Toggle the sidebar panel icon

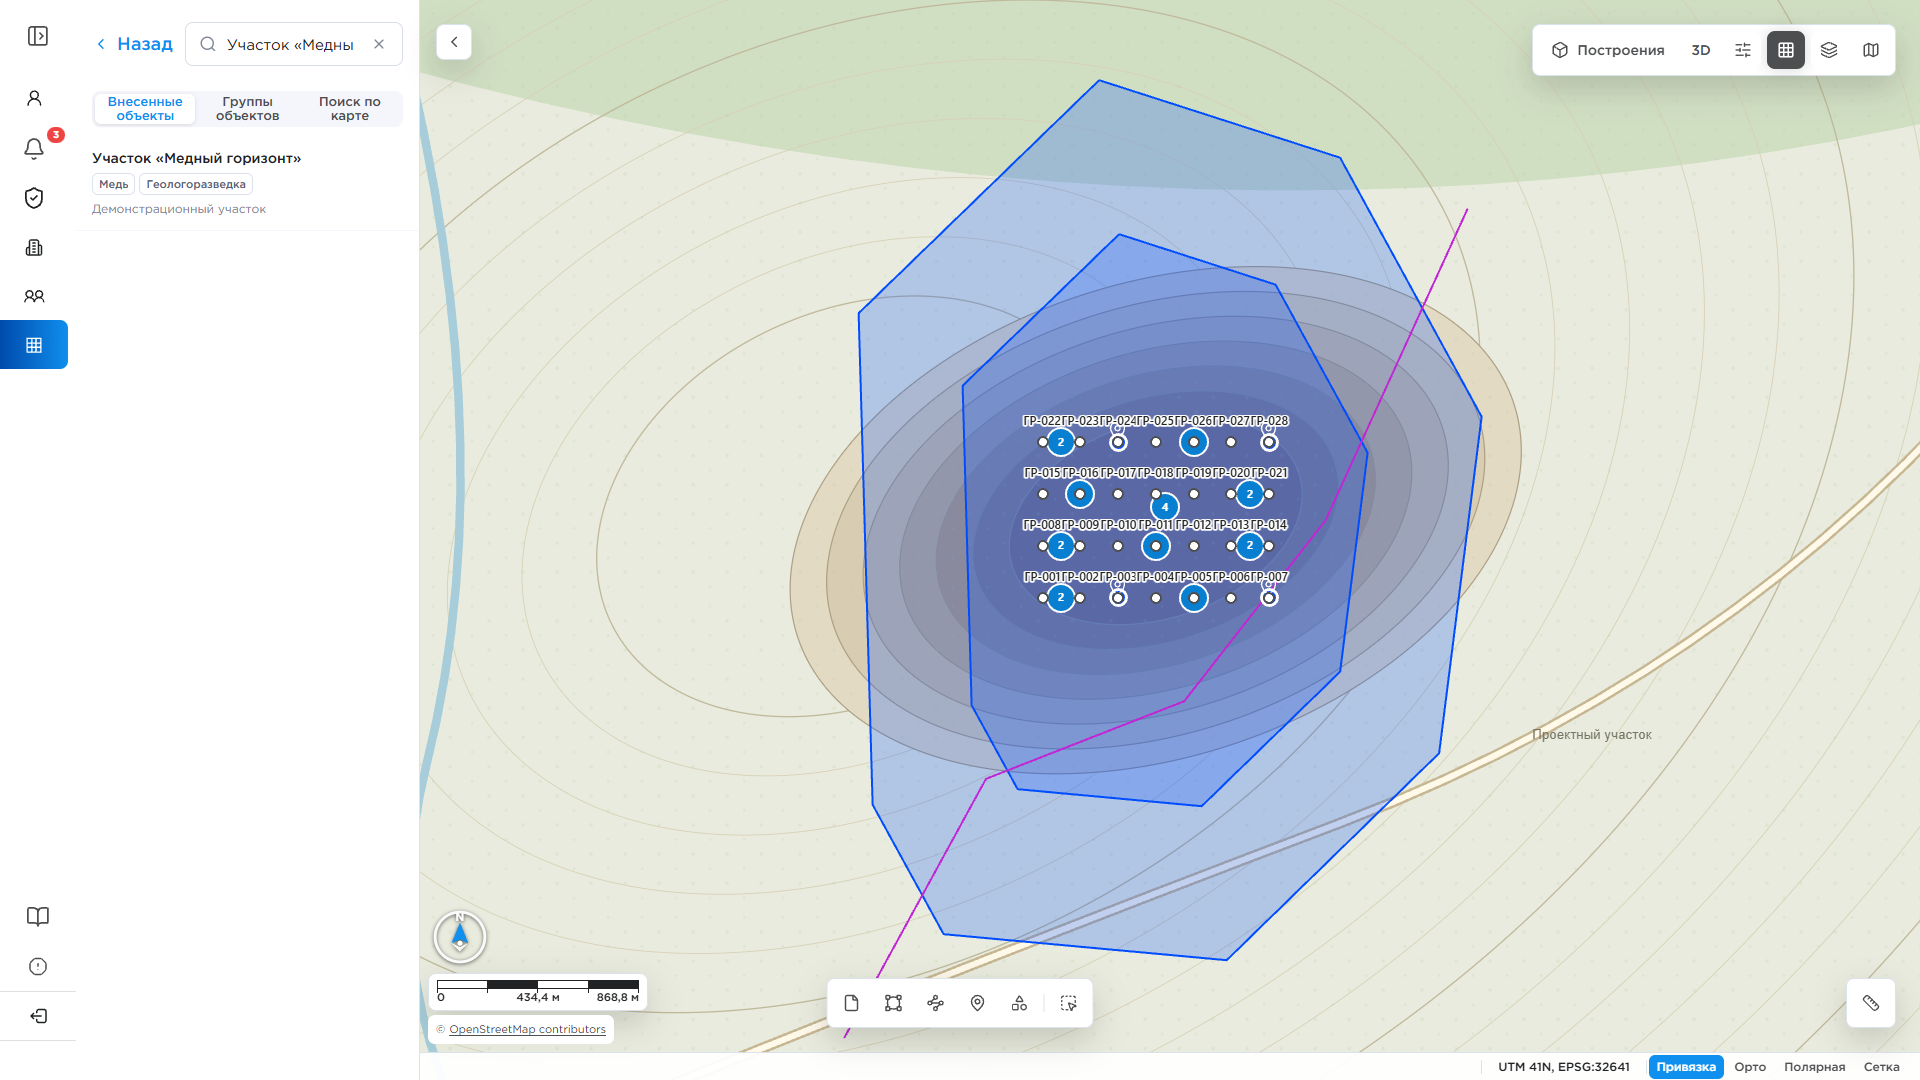click(x=38, y=36)
